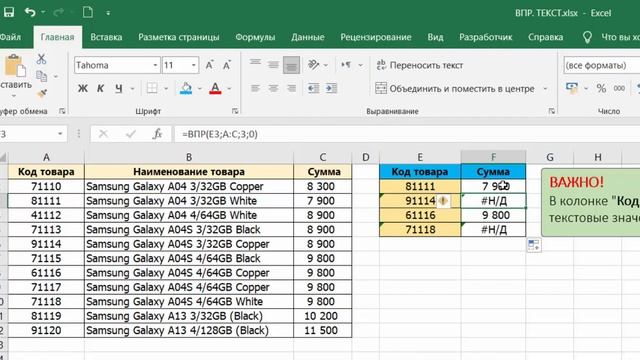Switch to the Вставка tab
This screenshot has width=640, height=360.
coord(106,37)
